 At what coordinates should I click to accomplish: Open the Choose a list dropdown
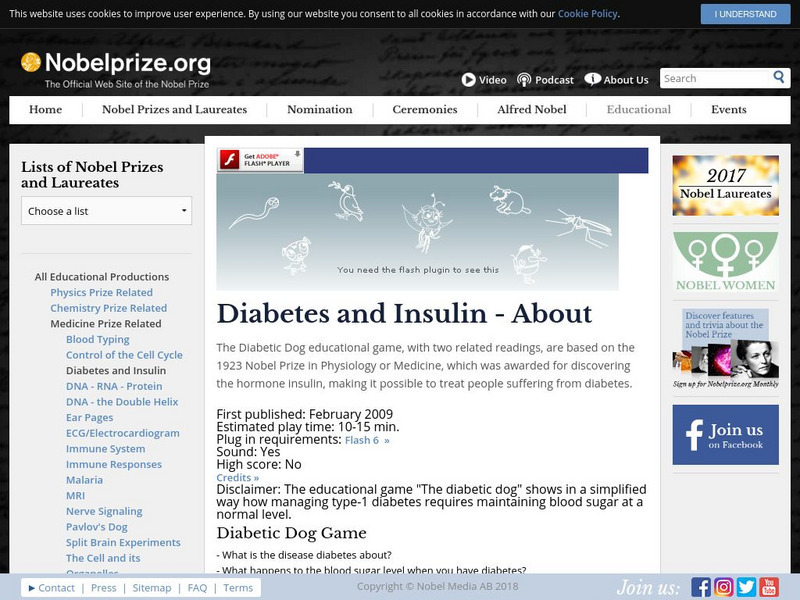tap(104, 211)
